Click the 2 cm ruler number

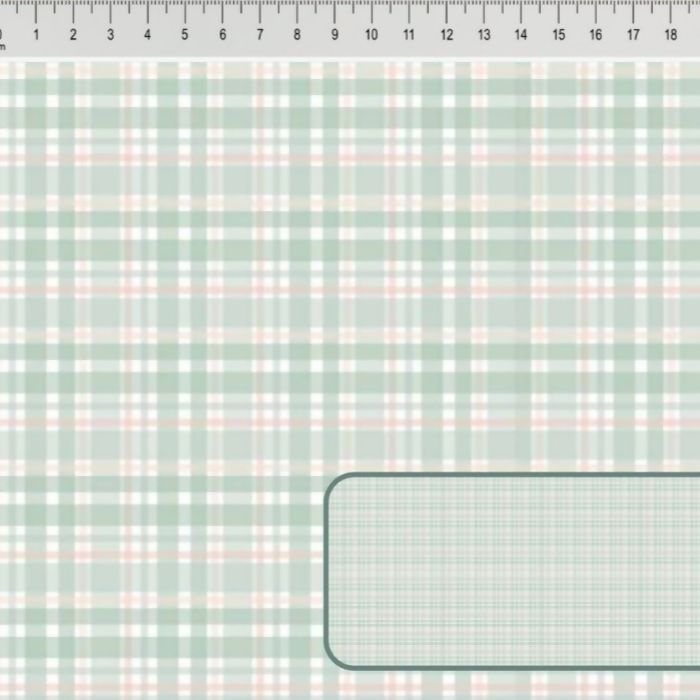click(x=73, y=35)
